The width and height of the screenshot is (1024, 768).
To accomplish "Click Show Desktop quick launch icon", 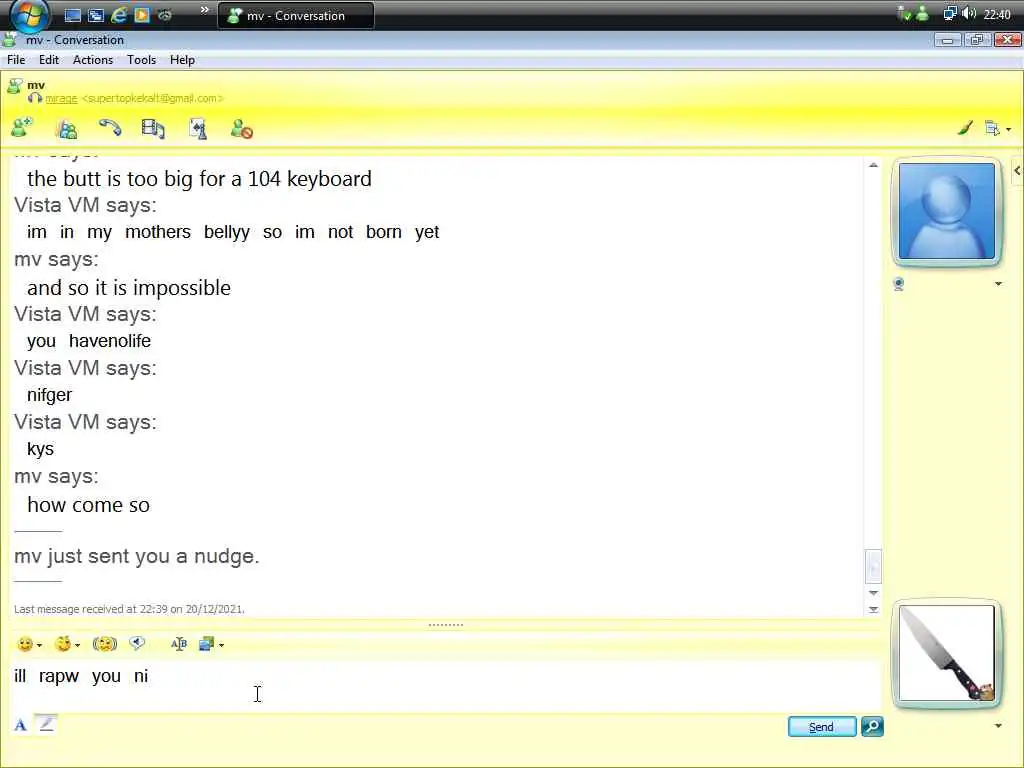I will (72, 15).
